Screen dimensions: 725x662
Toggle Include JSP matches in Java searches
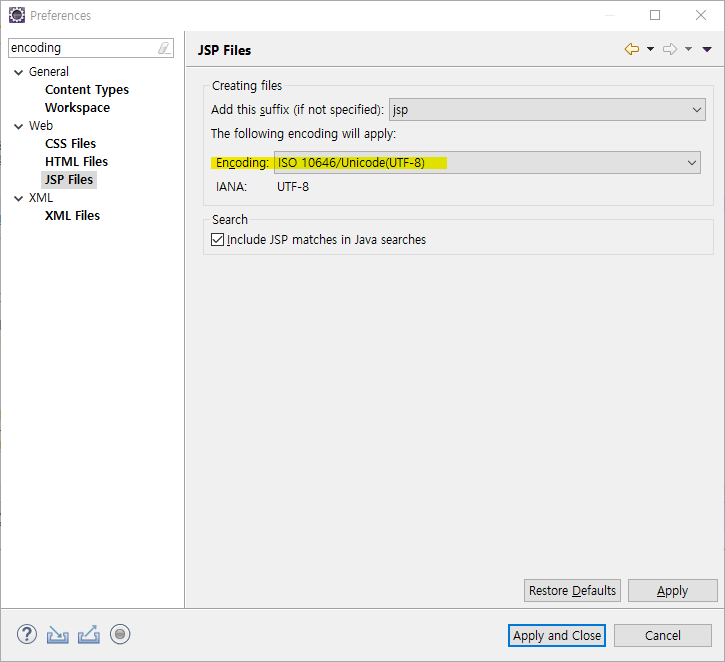217,239
